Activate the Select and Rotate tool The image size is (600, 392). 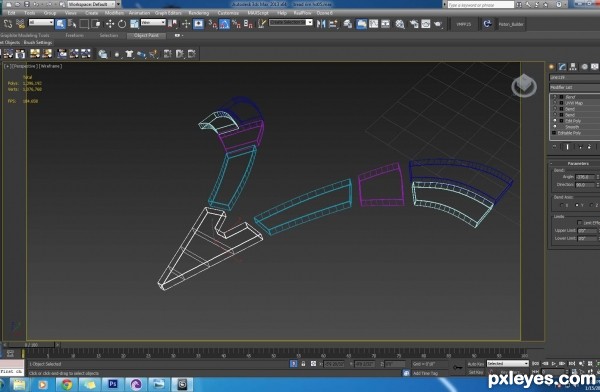click(x=122, y=24)
